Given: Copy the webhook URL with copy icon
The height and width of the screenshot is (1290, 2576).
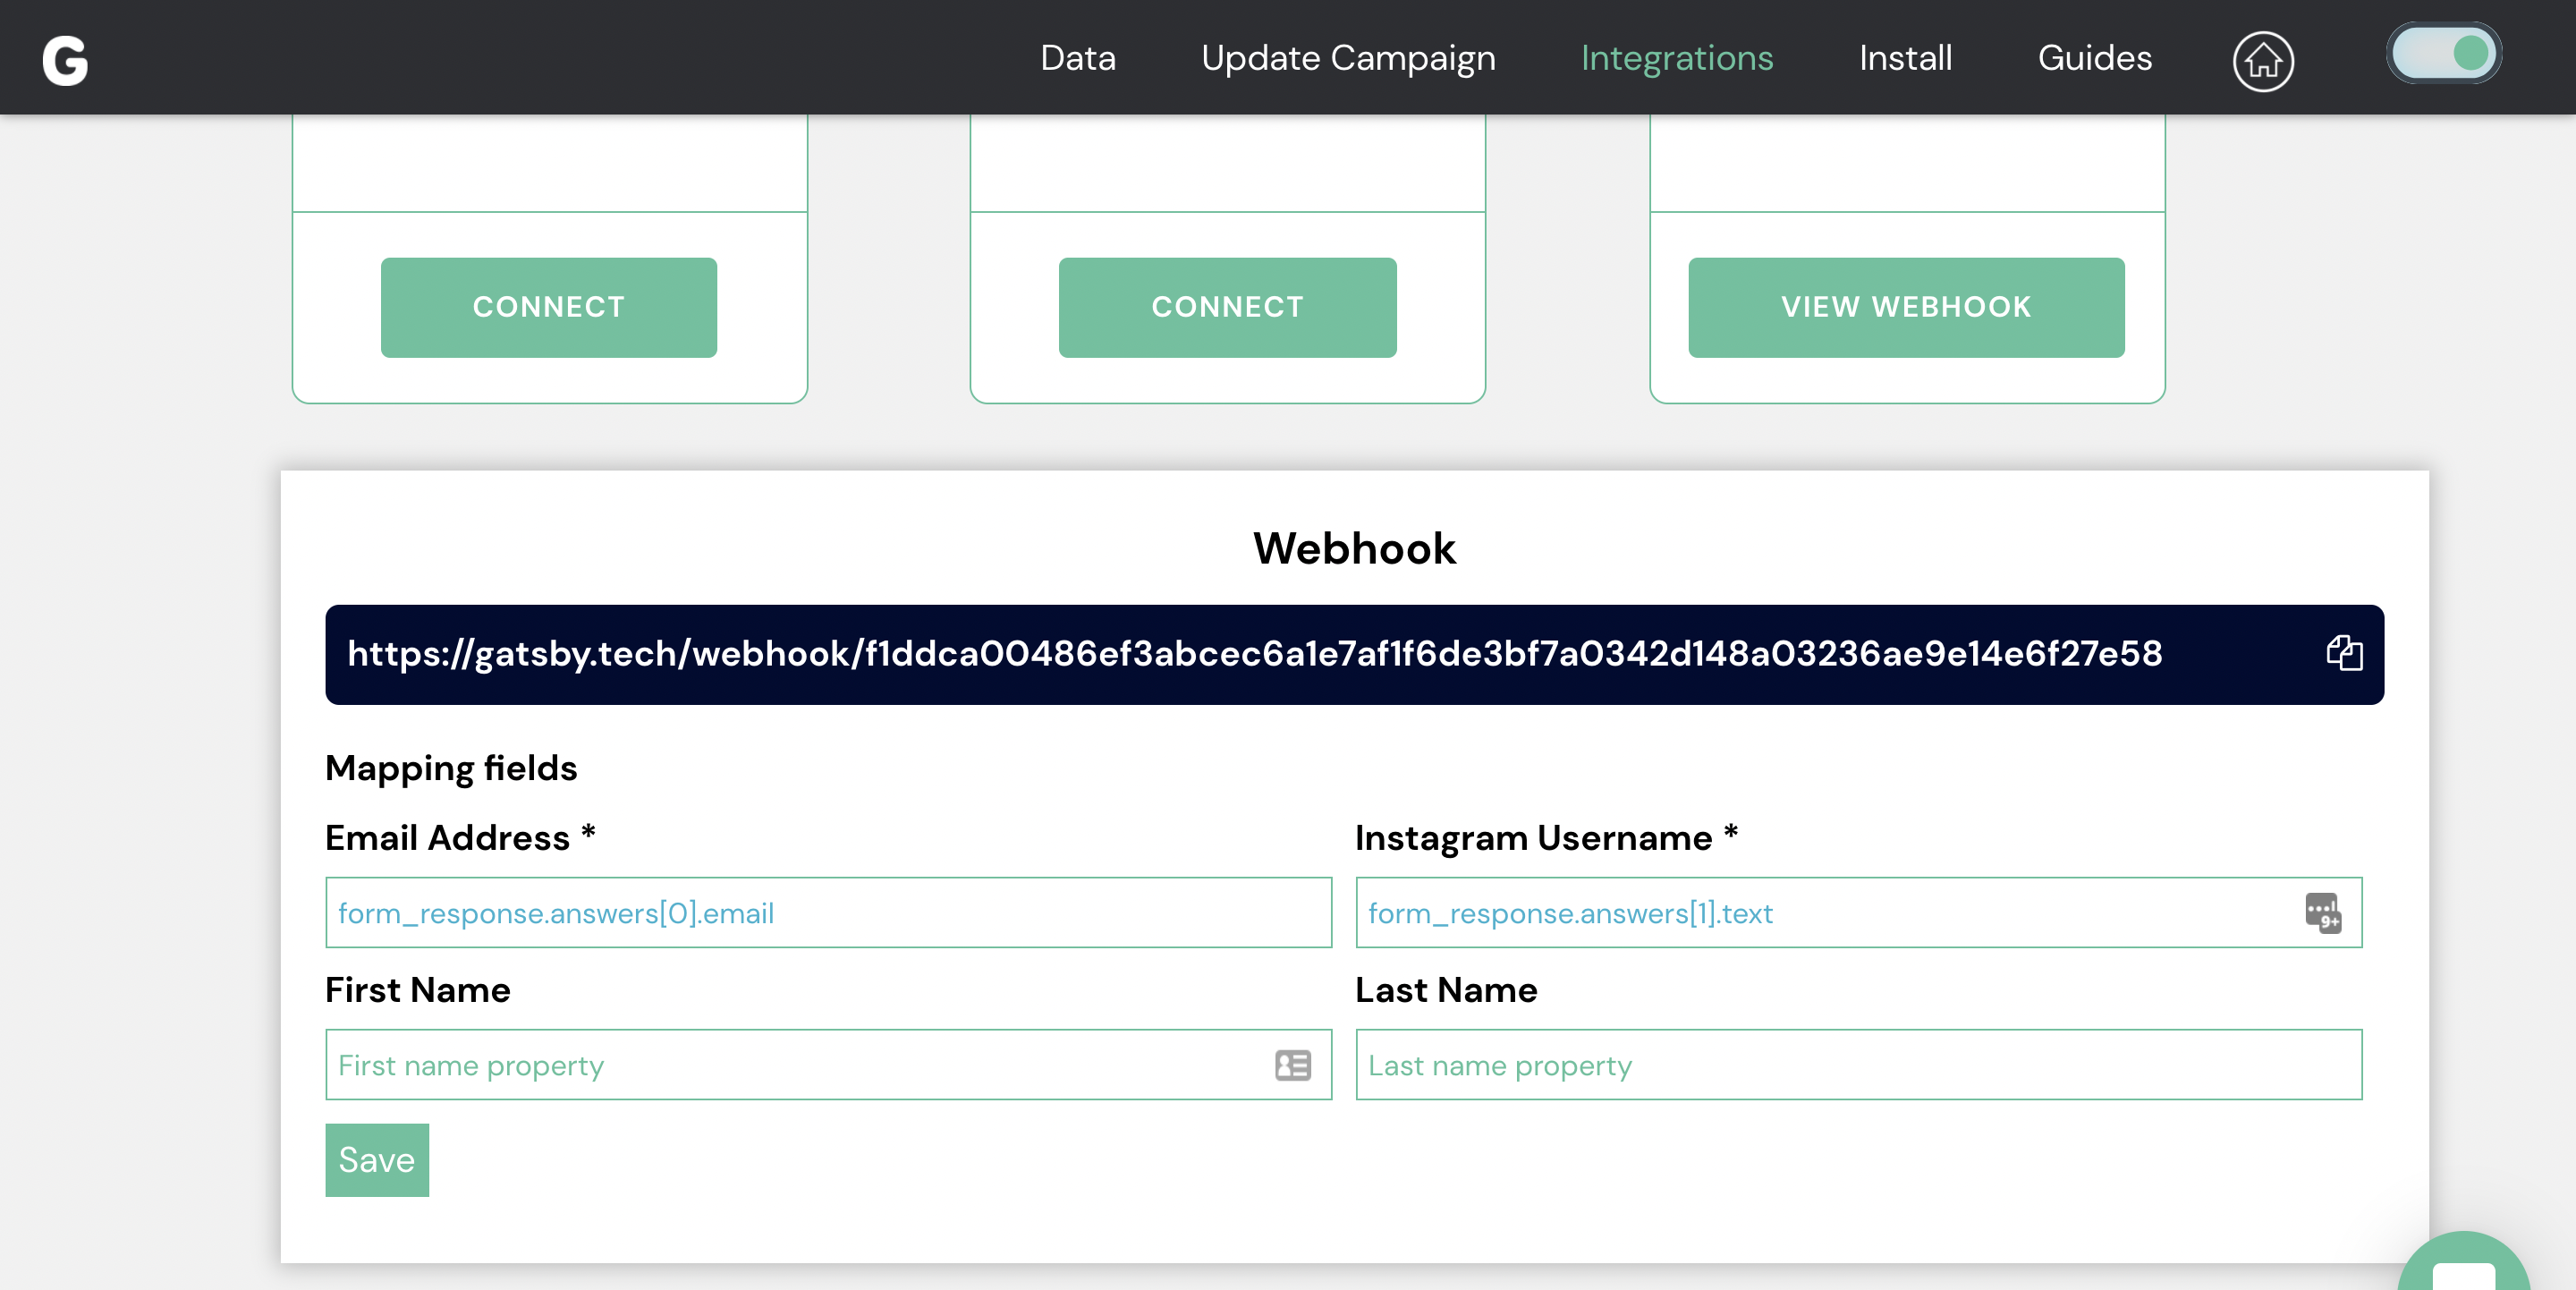Looking at the screenshot, I should 2344,653.
